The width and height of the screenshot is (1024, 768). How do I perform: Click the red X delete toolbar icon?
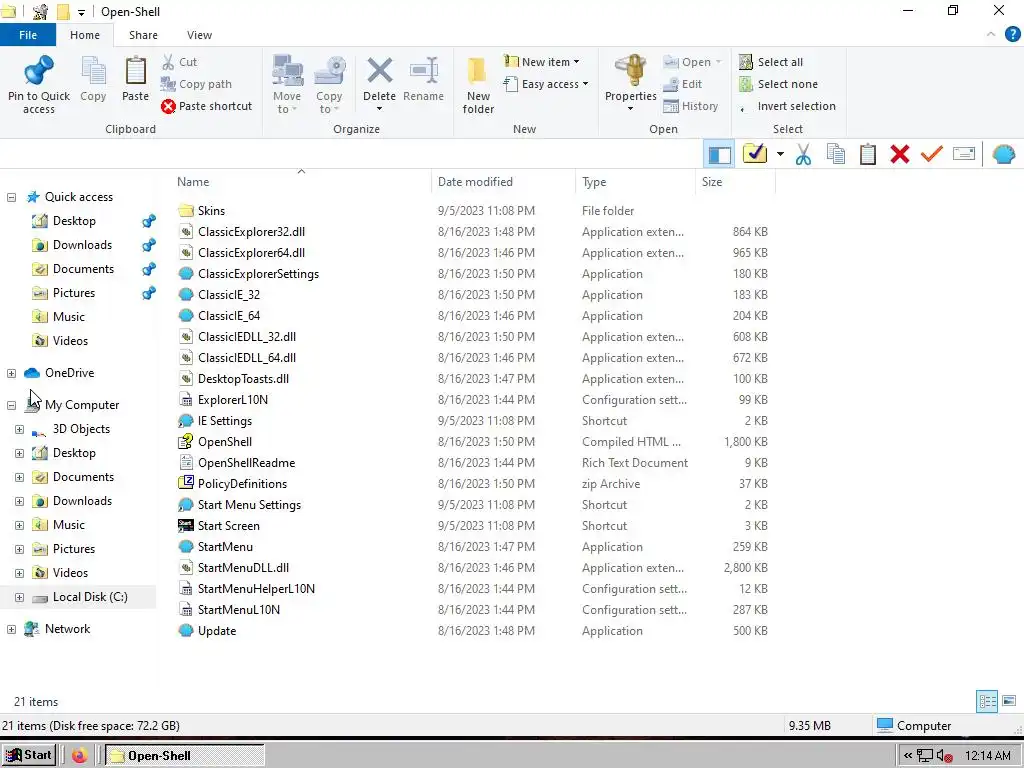[x=900, y=155]
